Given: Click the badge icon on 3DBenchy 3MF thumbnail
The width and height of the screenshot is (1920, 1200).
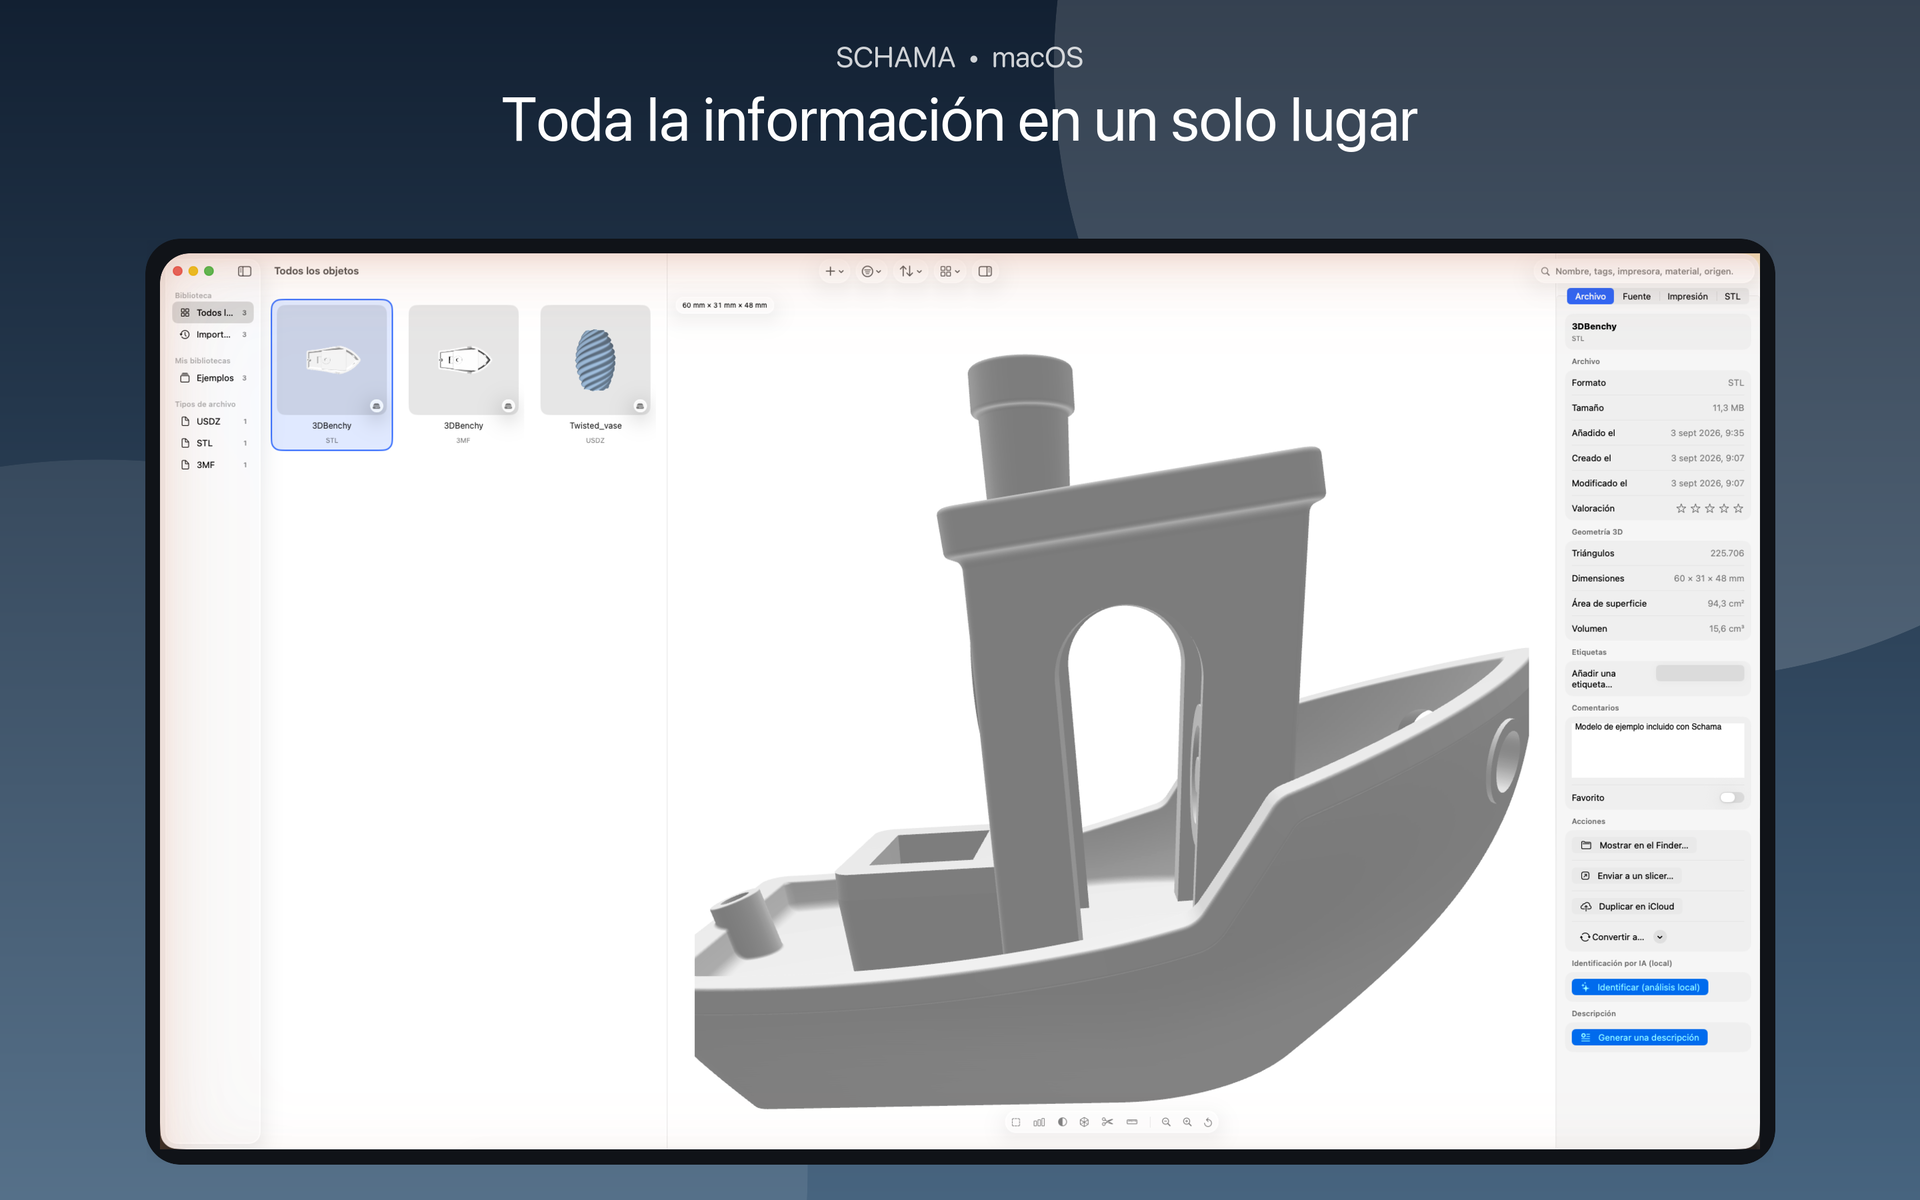Looking at the screenshot, I should (x=508, y=406).
